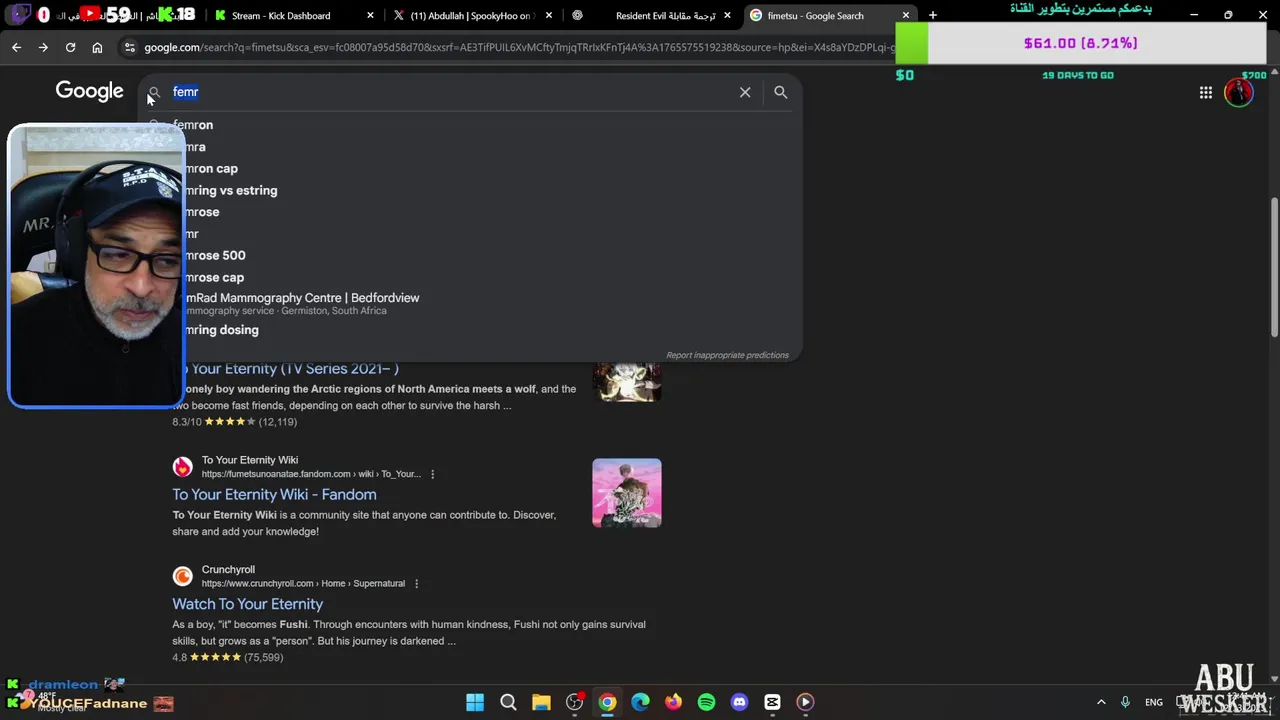Select suggestion "femrose 500"
This screenshot has height=720, width=1280.
click(470, 255)
